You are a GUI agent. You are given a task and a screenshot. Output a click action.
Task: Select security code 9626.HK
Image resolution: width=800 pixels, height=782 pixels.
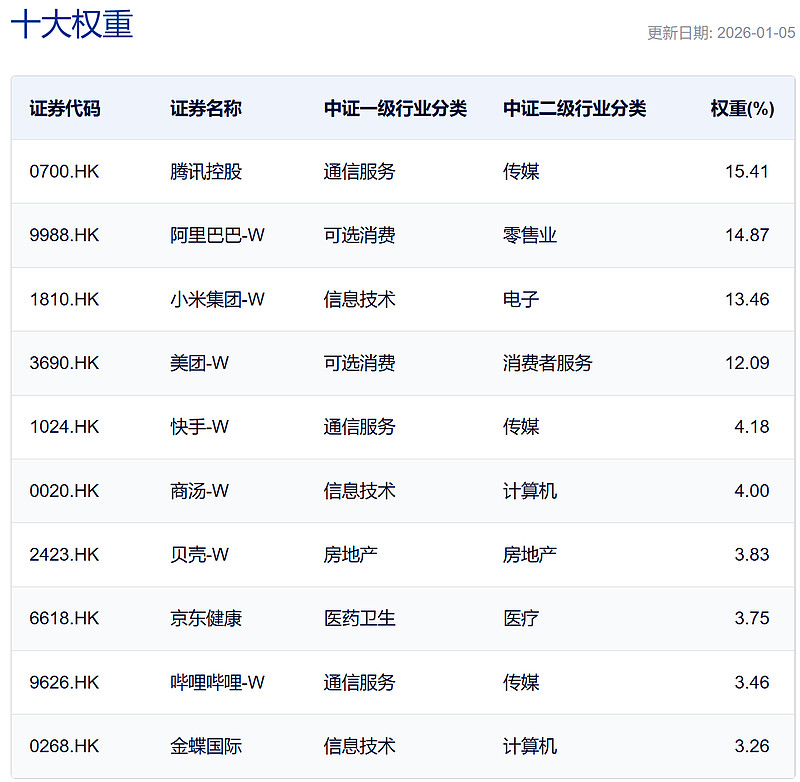64,683
